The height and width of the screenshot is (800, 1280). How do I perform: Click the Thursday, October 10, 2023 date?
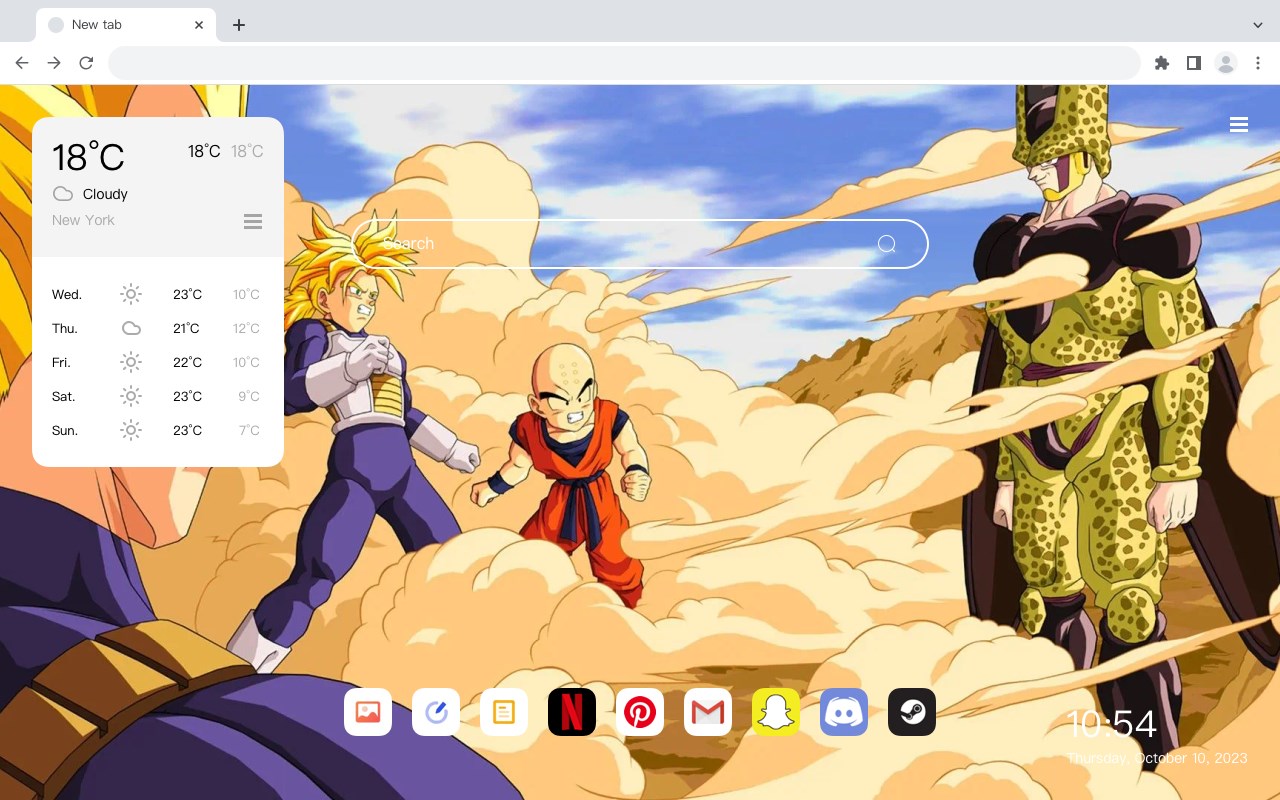coord(1158,758)
